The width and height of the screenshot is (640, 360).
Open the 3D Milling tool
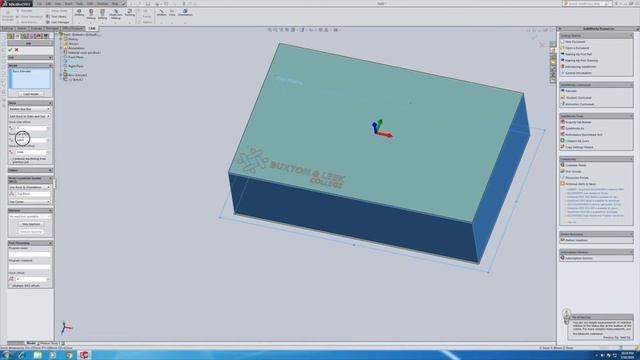click(x=102, y=14)
